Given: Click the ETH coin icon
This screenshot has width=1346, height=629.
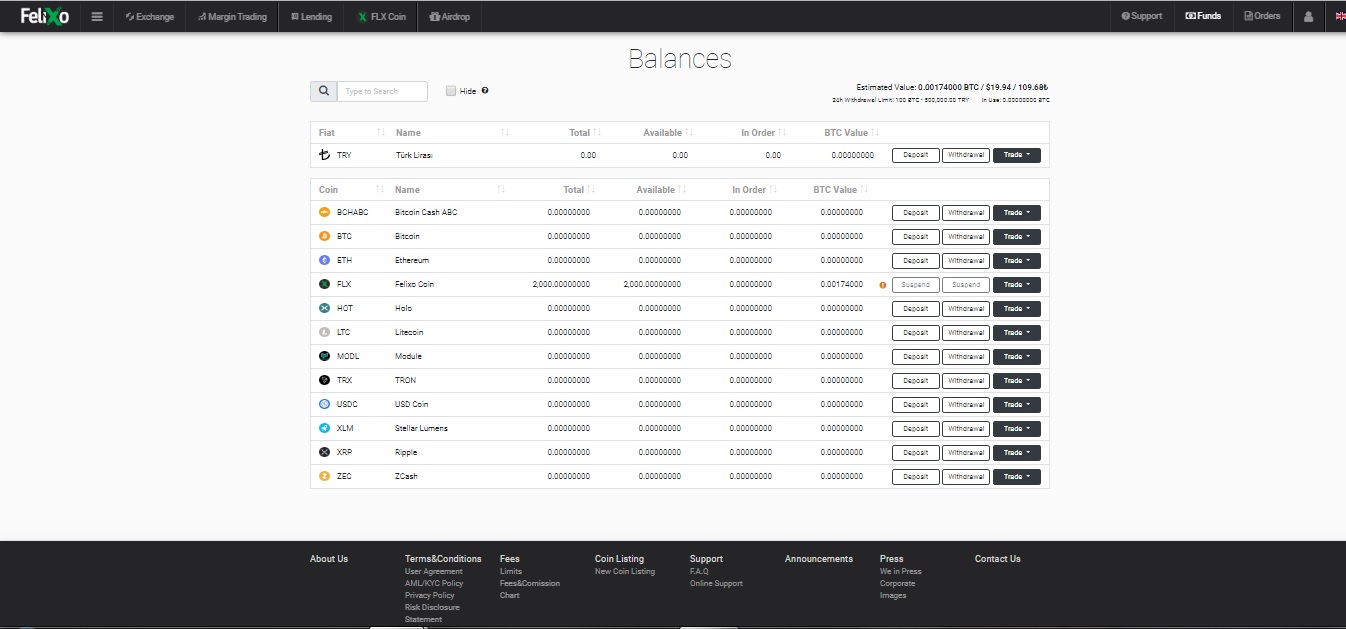Looking at the screenshot, I should pyautogui.click(x=324, y=260).
